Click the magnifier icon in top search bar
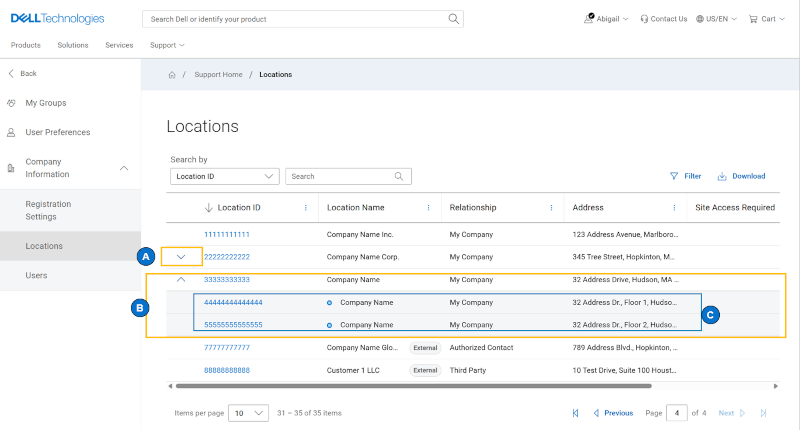Image resolution: width=800 pixels, height=430 pixels. click(x=453, y=19)
